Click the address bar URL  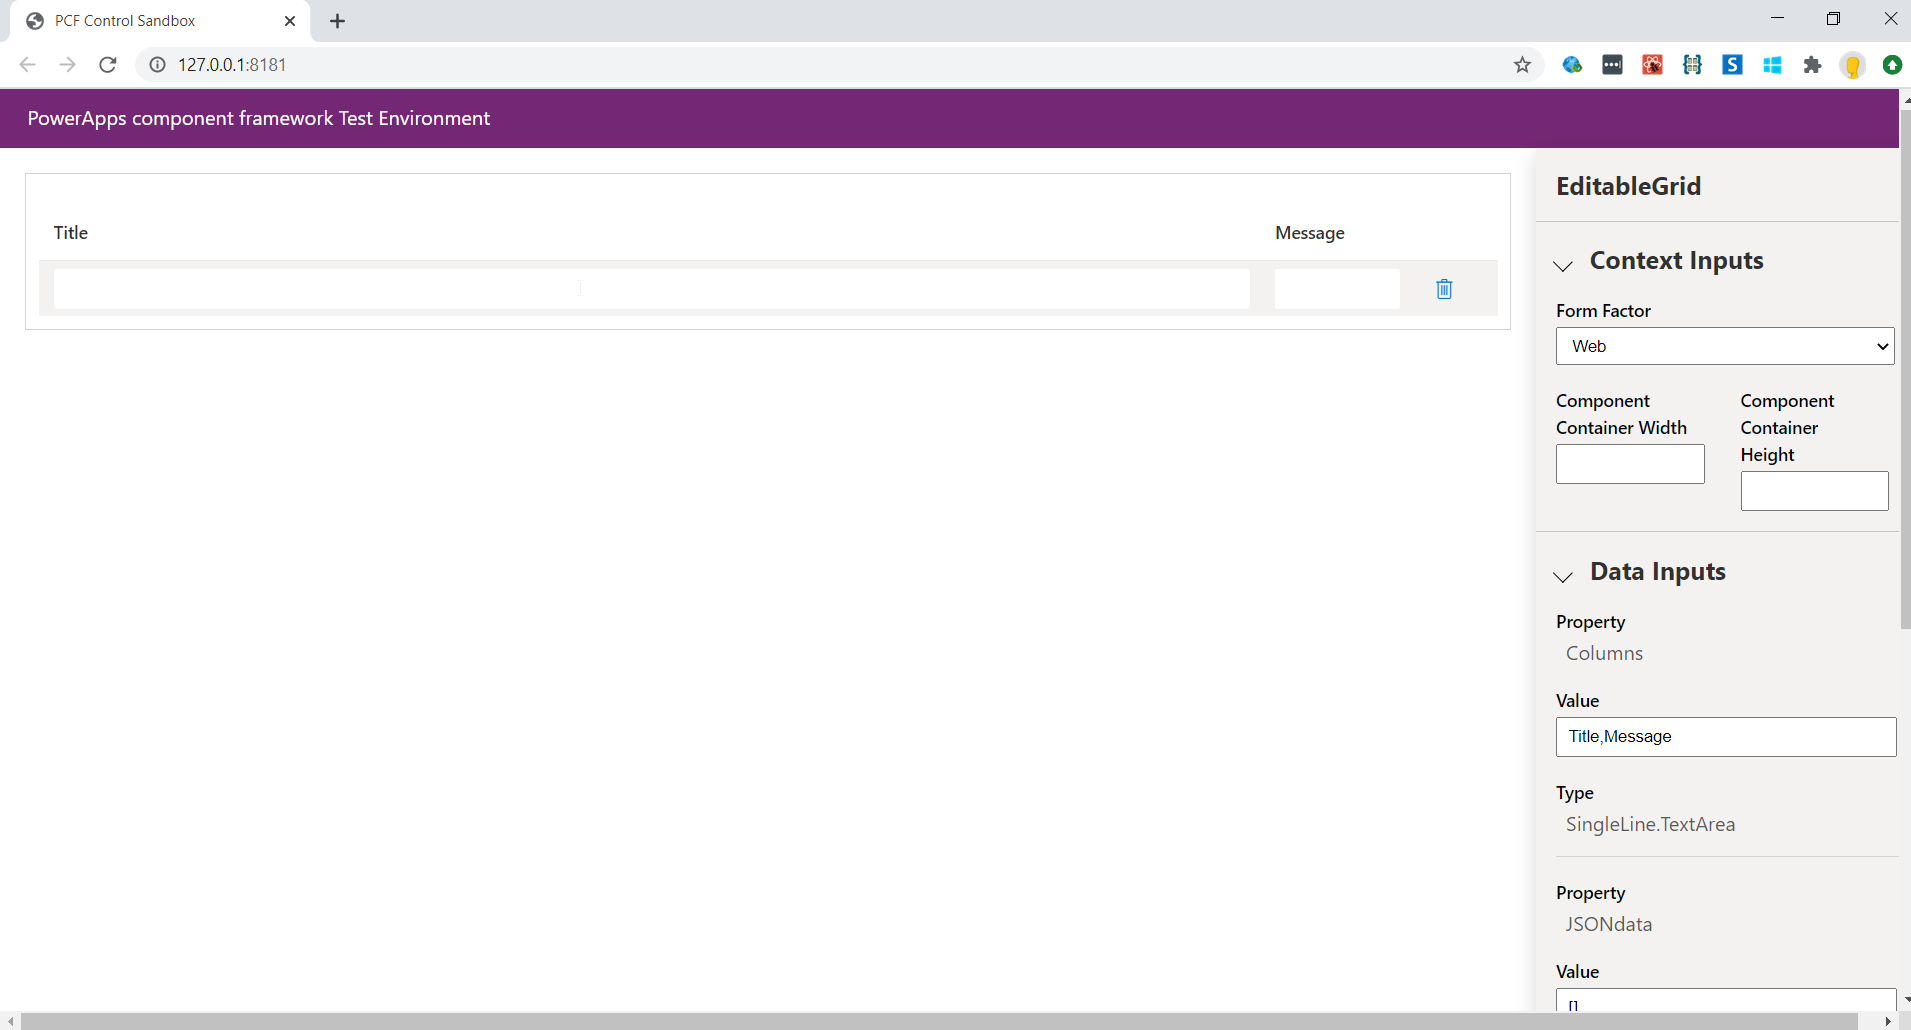coord(232,65)
